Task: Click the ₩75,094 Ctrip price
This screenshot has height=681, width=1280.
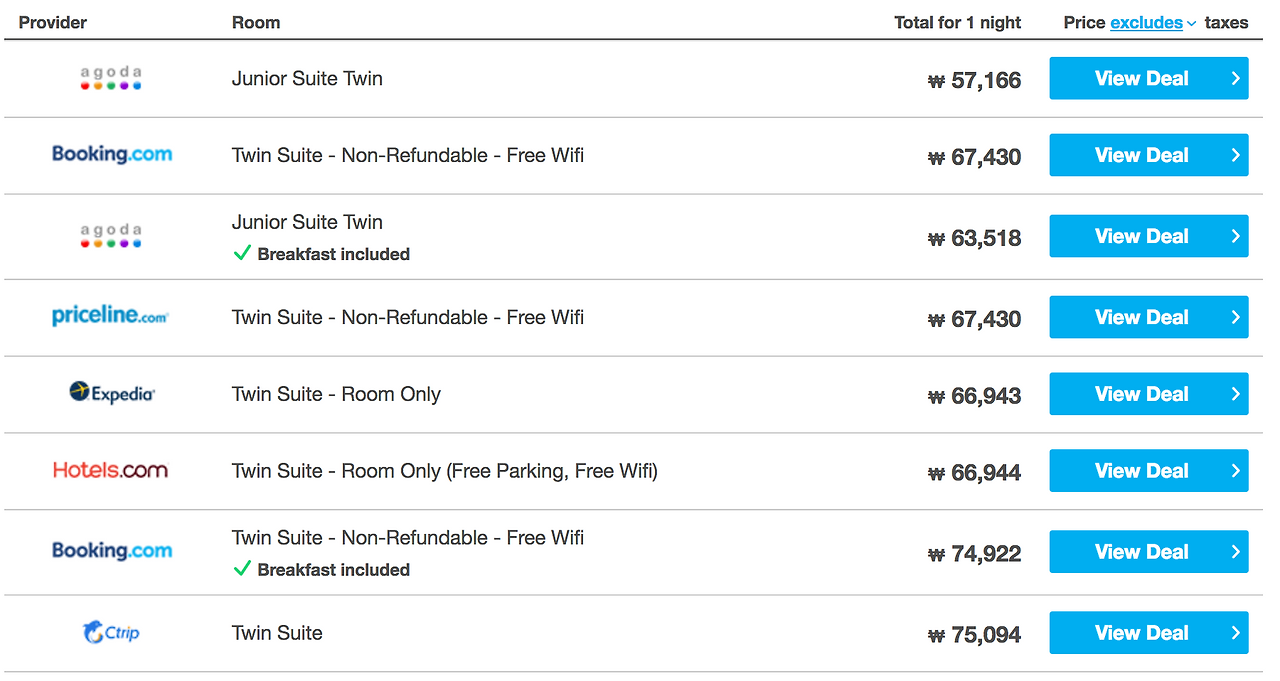Action: pyautogui.click(x=975, y=634)
